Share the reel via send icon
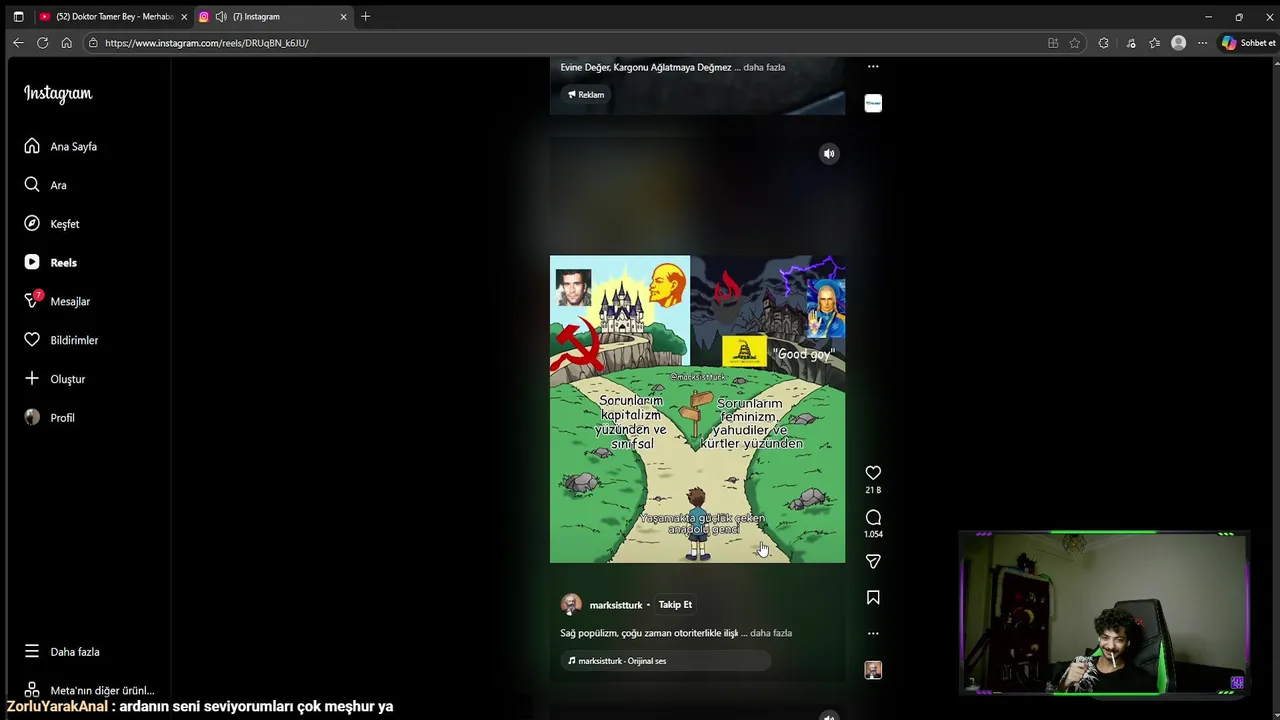The image size is (1280, 720). (873, 561)
